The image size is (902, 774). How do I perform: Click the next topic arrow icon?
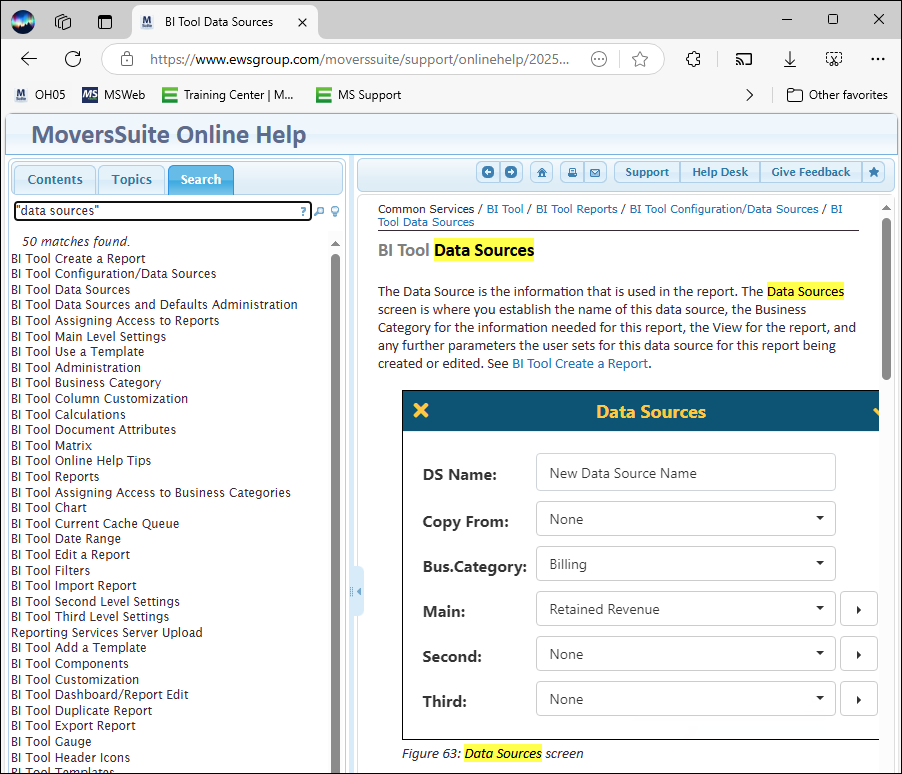coord(511,172)
